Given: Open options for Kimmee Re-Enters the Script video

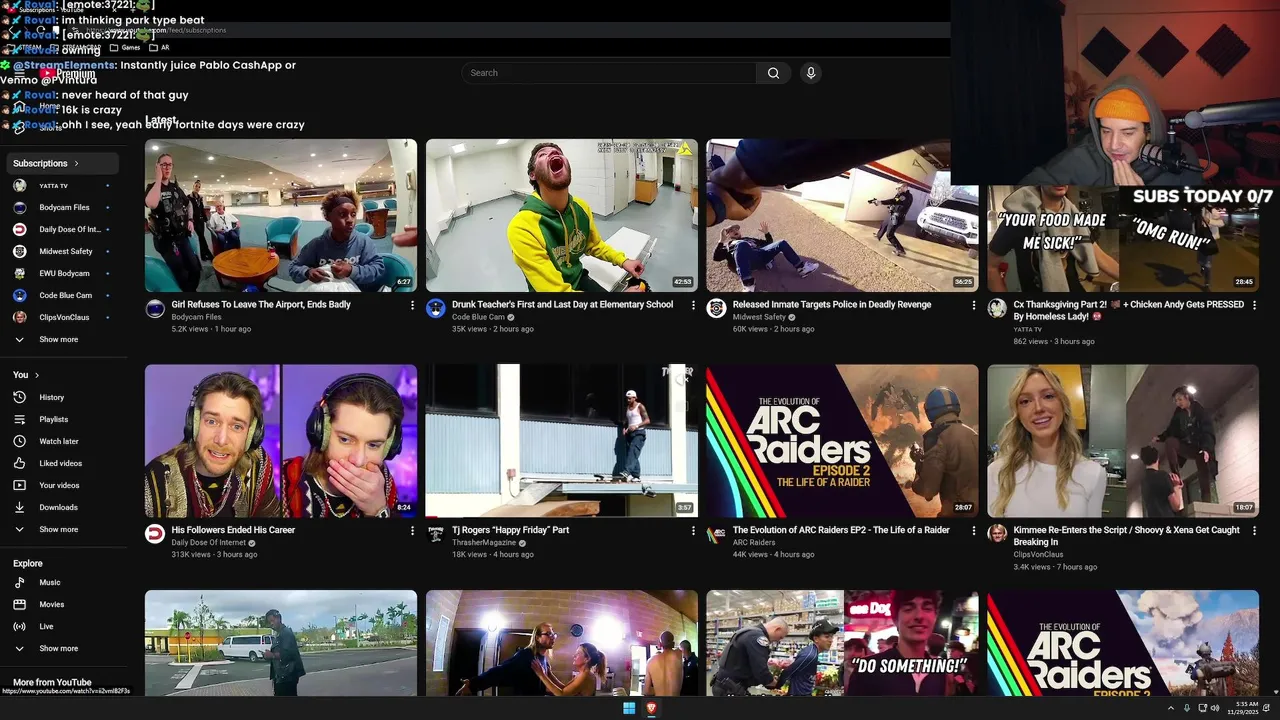Looking at the screenshot, I should tap(1255, 531).
